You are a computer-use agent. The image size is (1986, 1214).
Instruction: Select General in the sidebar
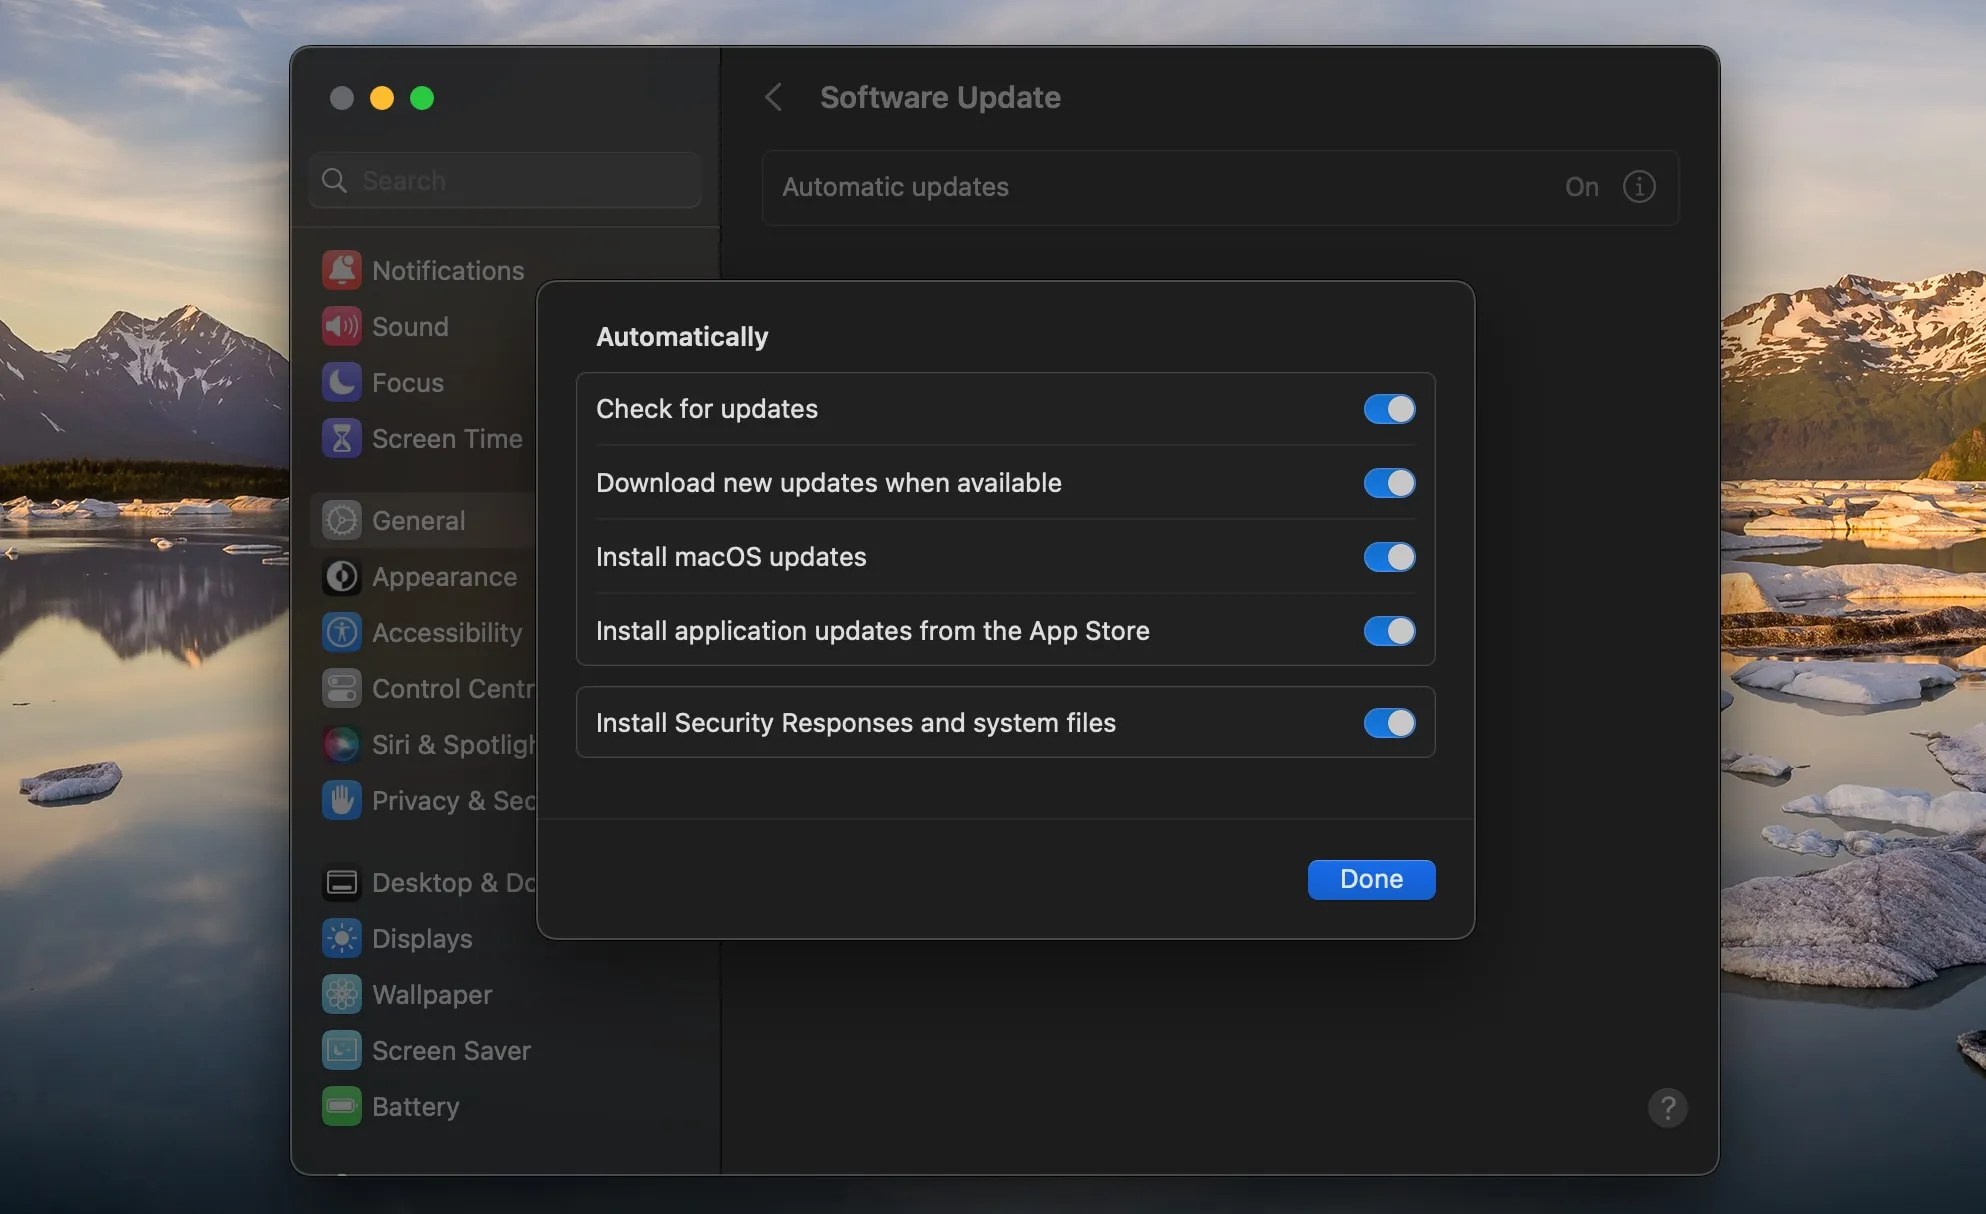pos(418,520)
